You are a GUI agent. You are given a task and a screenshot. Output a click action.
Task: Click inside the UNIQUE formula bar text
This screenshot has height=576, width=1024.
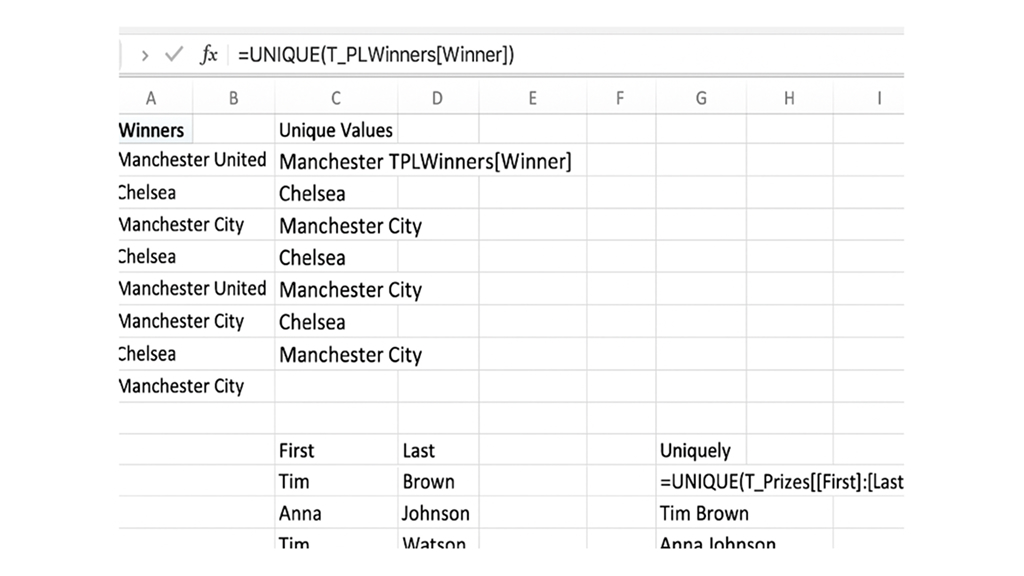[x=380, y=56]
